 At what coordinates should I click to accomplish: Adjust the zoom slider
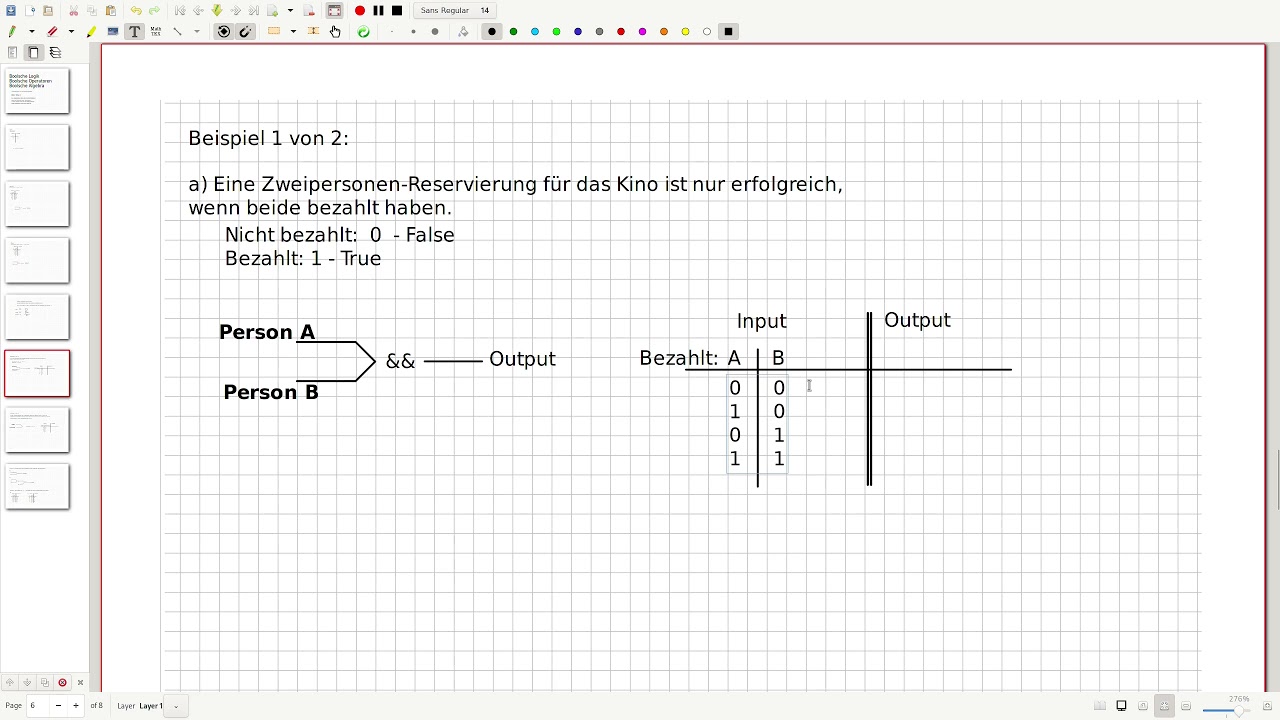tap(1226, 710)
